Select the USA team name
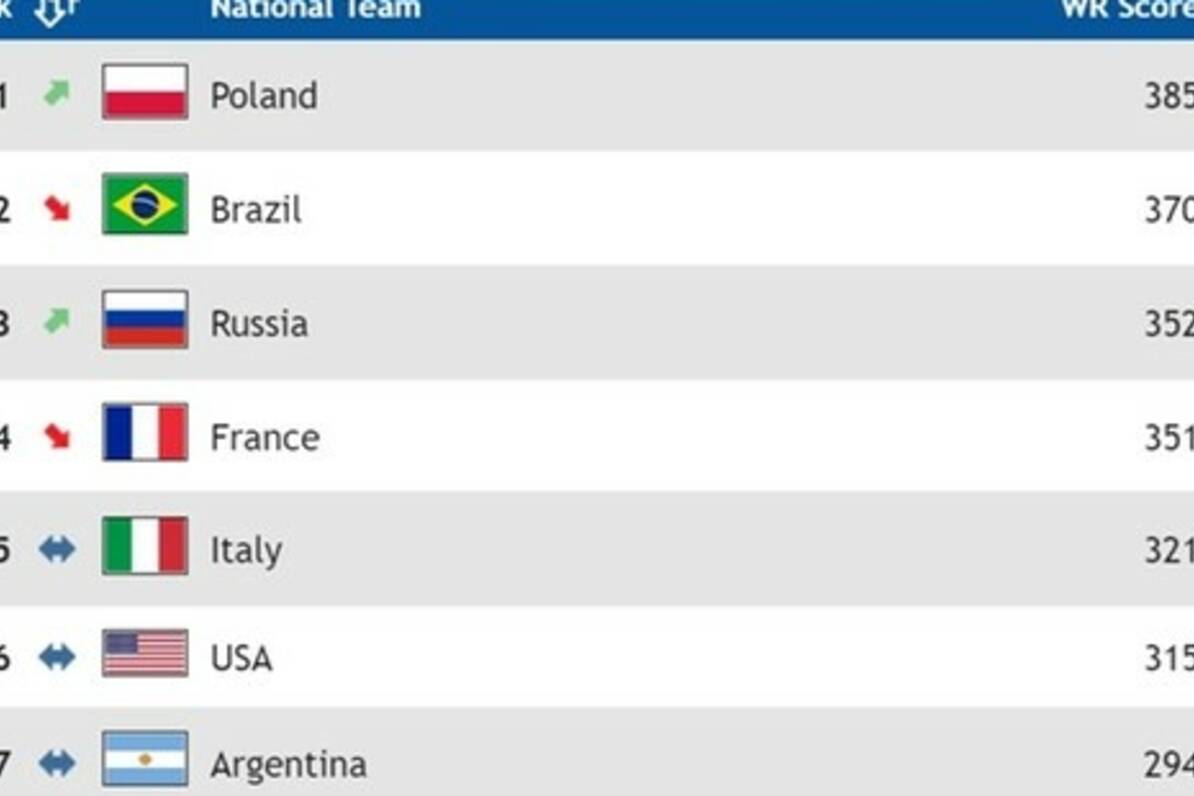This screenshot has width=1194, height=796. (241, 658)
